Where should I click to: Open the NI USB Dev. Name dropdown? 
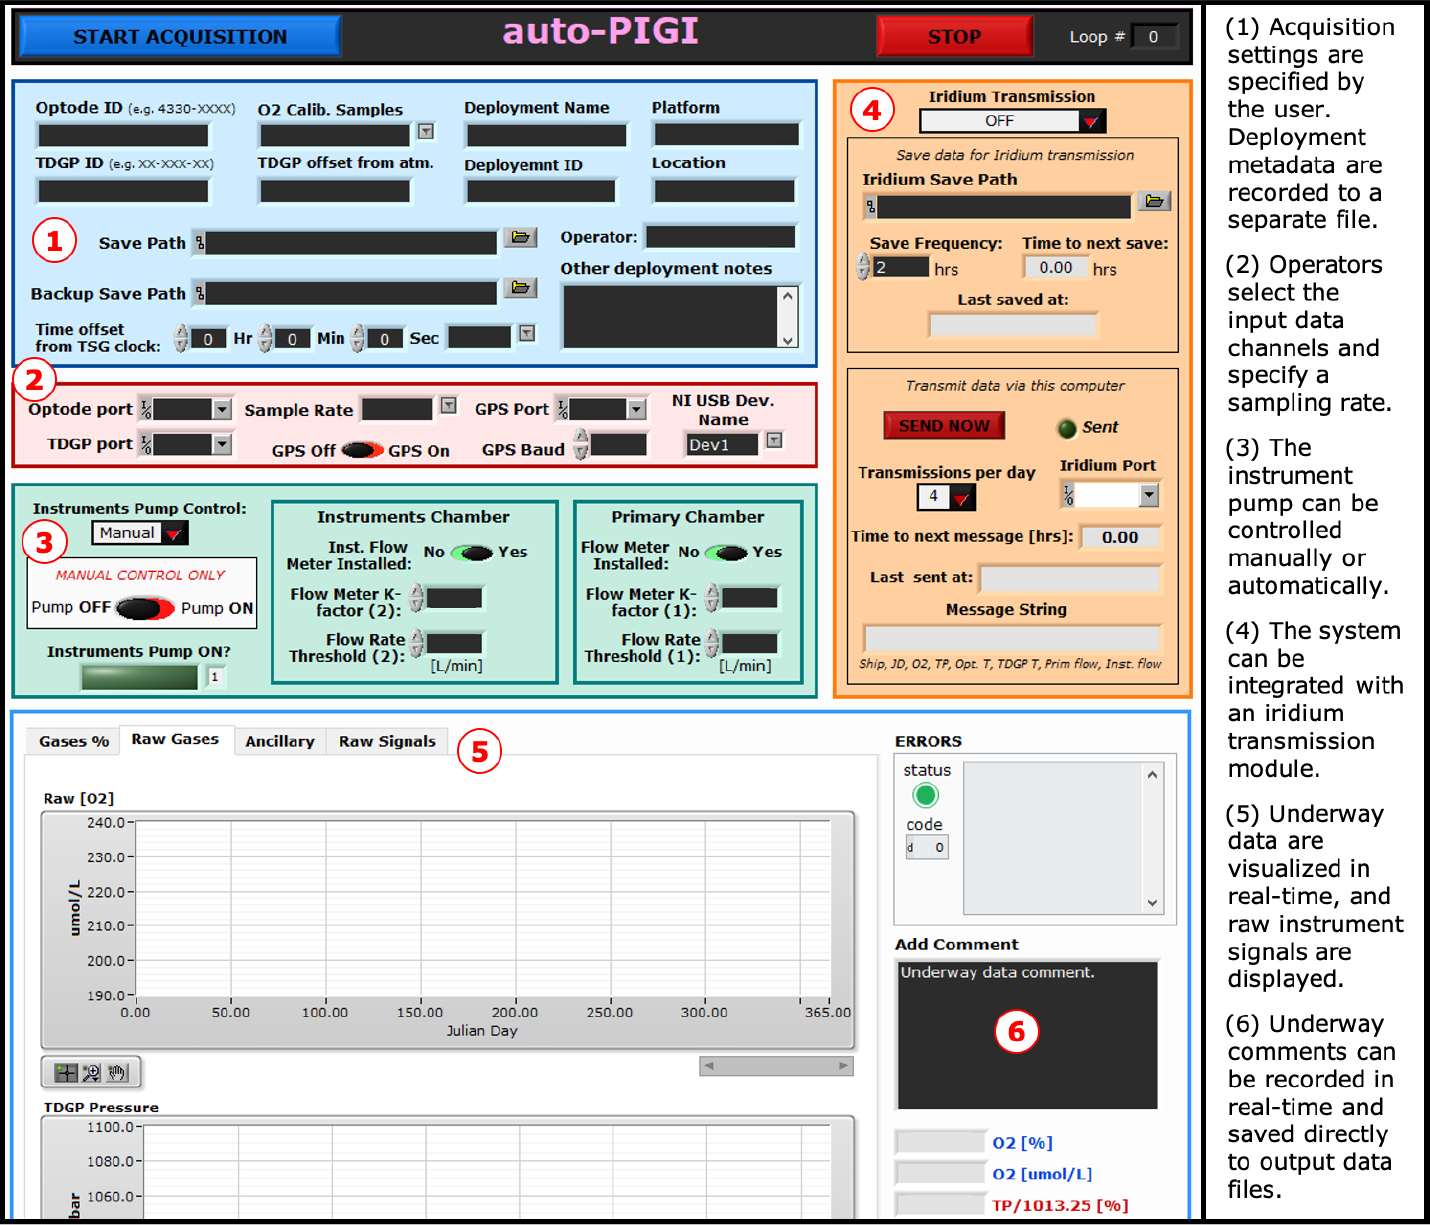(x=774, y=440)
